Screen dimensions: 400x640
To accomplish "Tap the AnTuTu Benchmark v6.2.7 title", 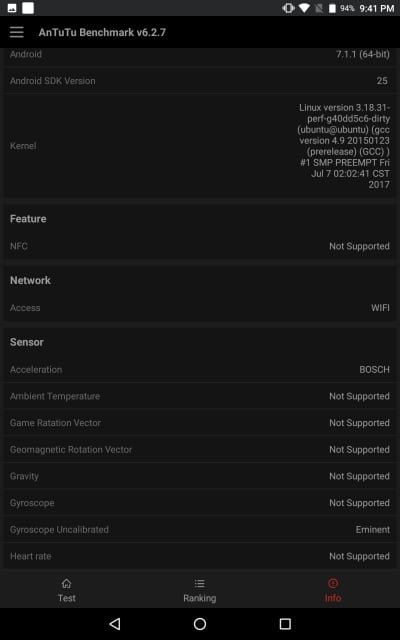I will [102, 32].
